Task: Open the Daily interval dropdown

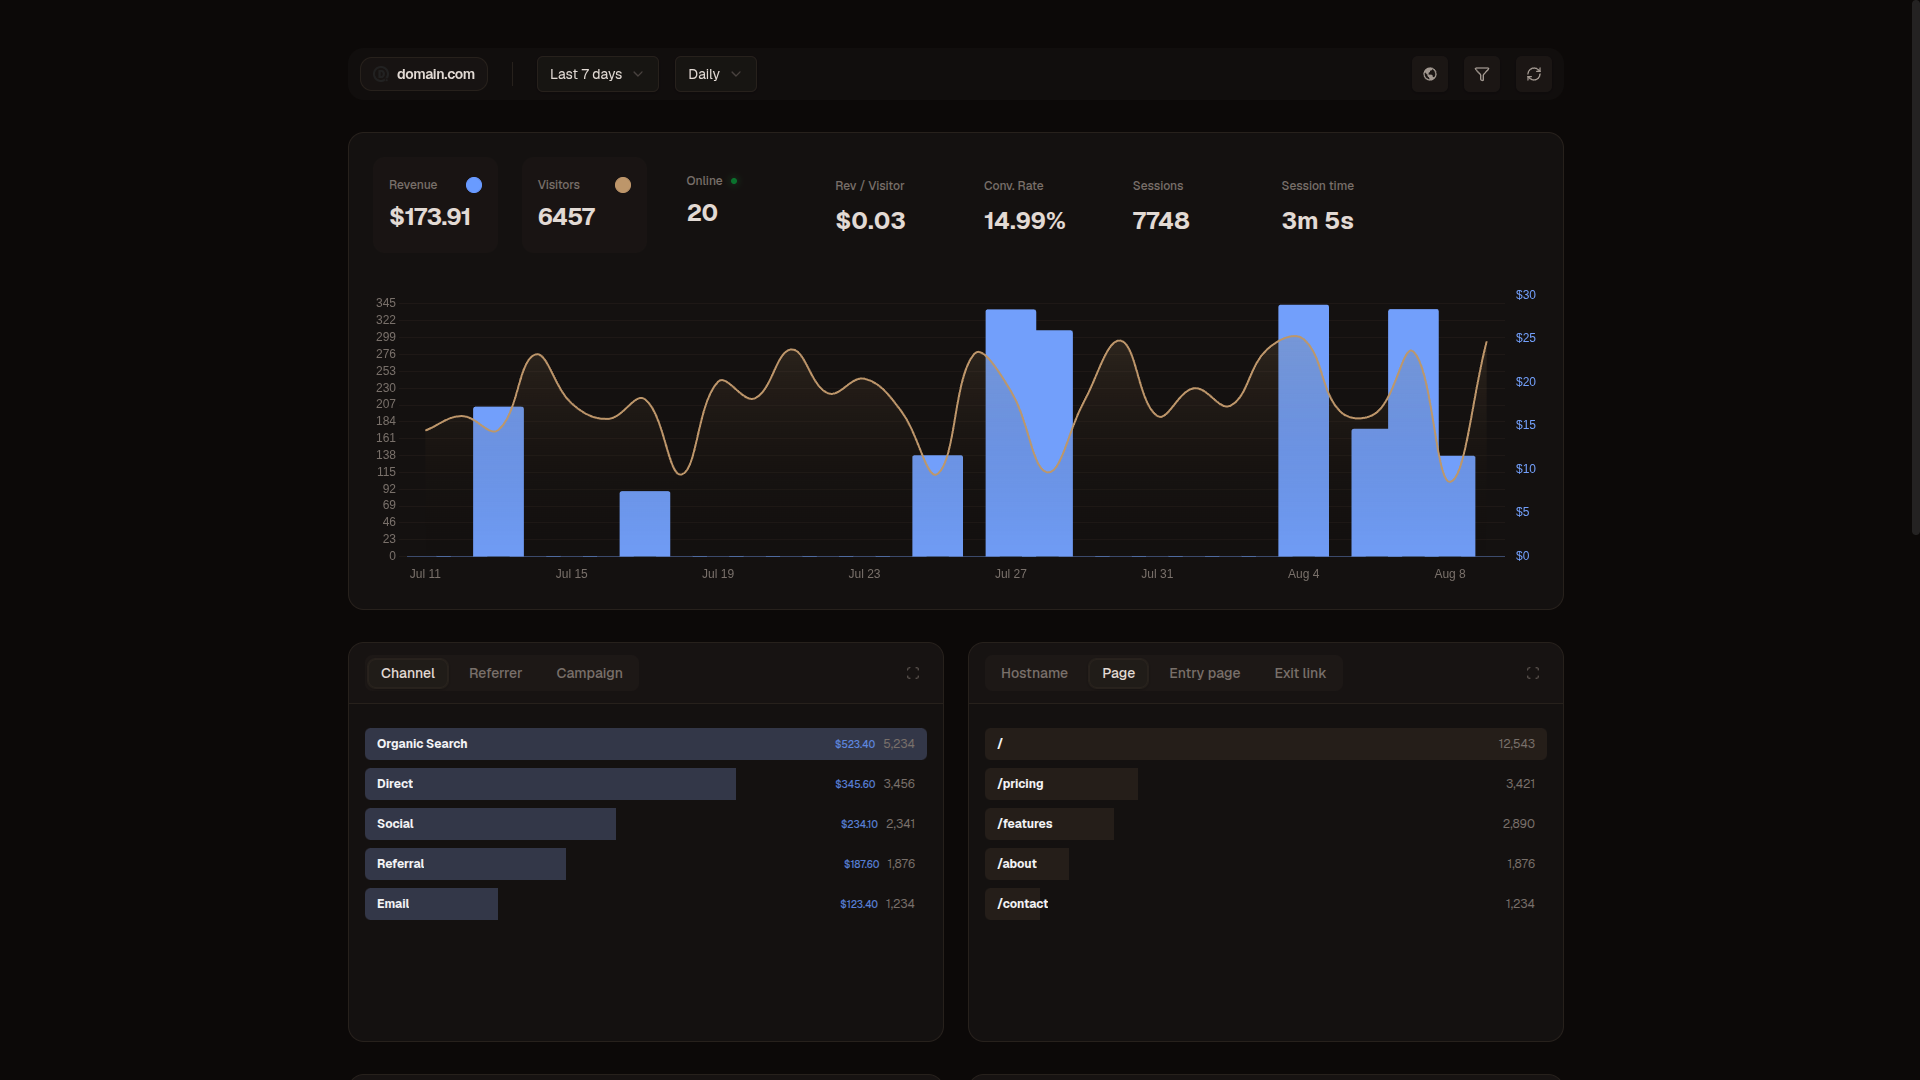Action: 716,74
